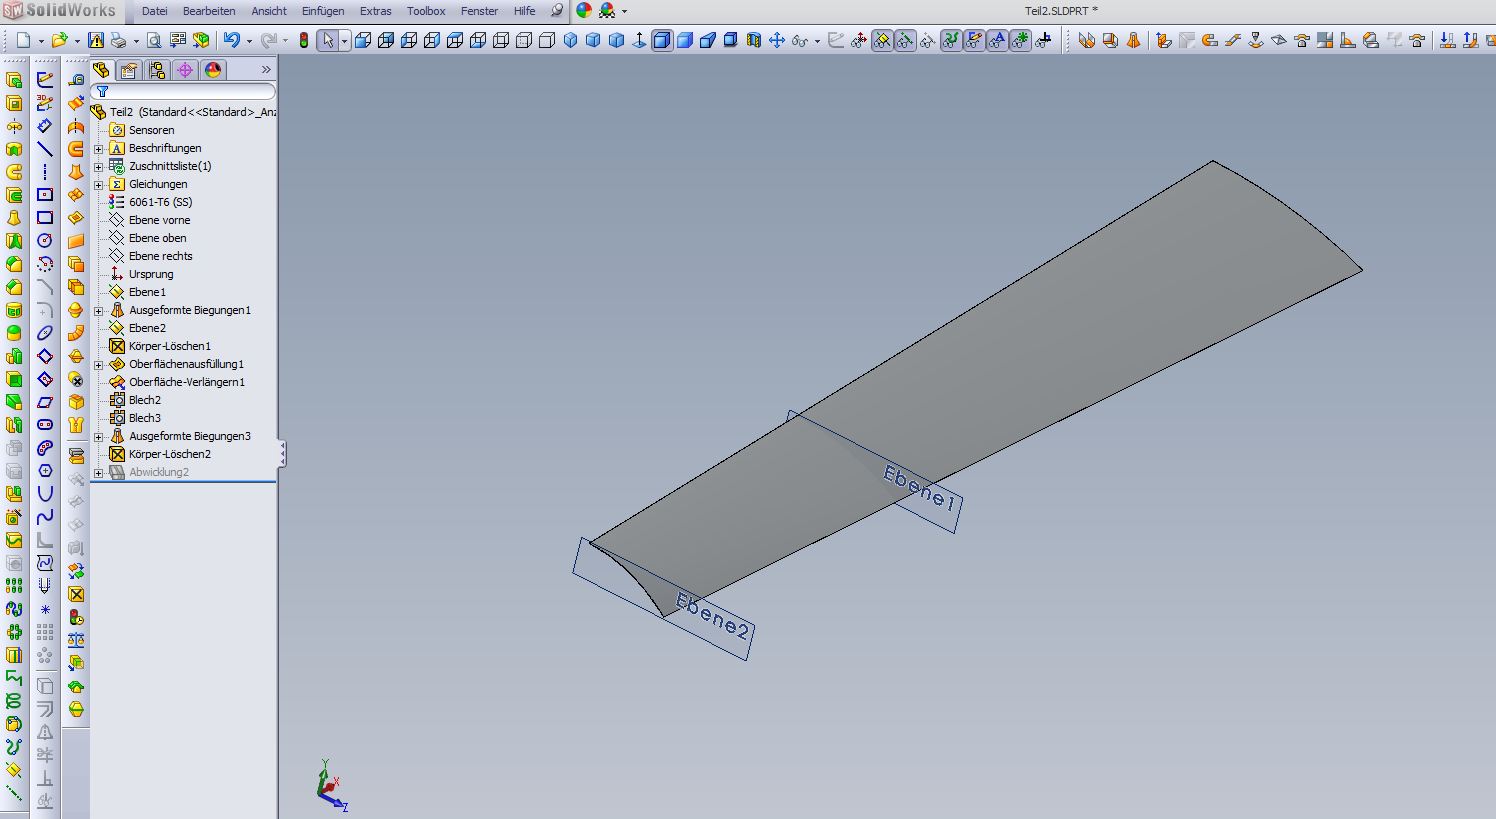The width and height of the screenshot is (1496, 819).
Task: Open the Toolbox menu
Action: pos(426,11)
